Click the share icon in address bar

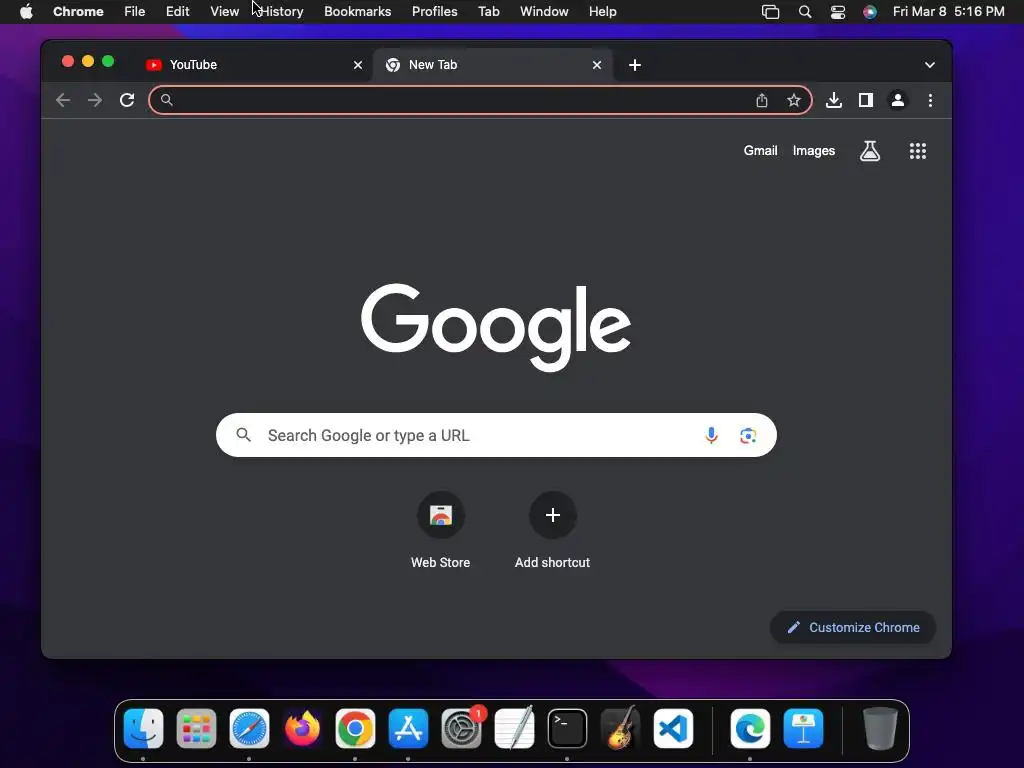[761, 100]
